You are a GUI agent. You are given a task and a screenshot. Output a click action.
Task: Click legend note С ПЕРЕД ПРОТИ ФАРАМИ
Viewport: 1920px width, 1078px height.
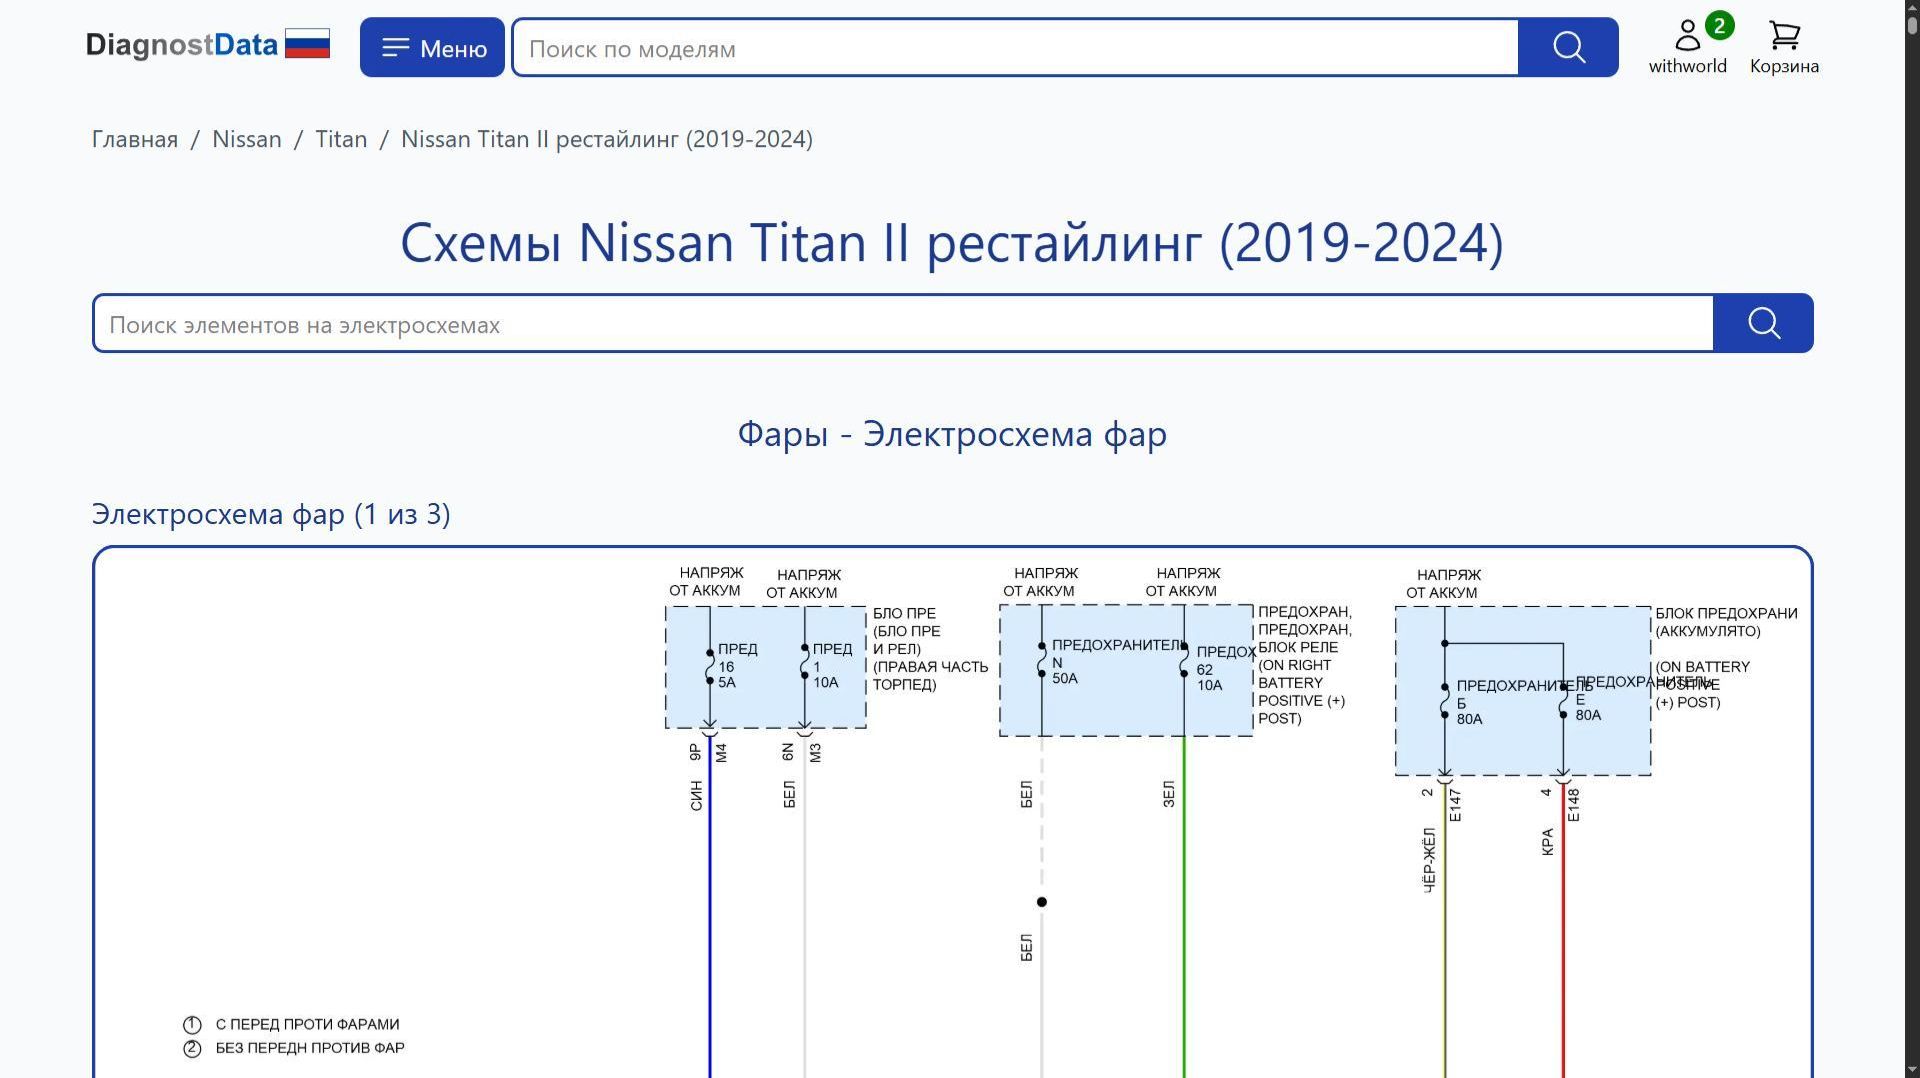click(307, 1024)
